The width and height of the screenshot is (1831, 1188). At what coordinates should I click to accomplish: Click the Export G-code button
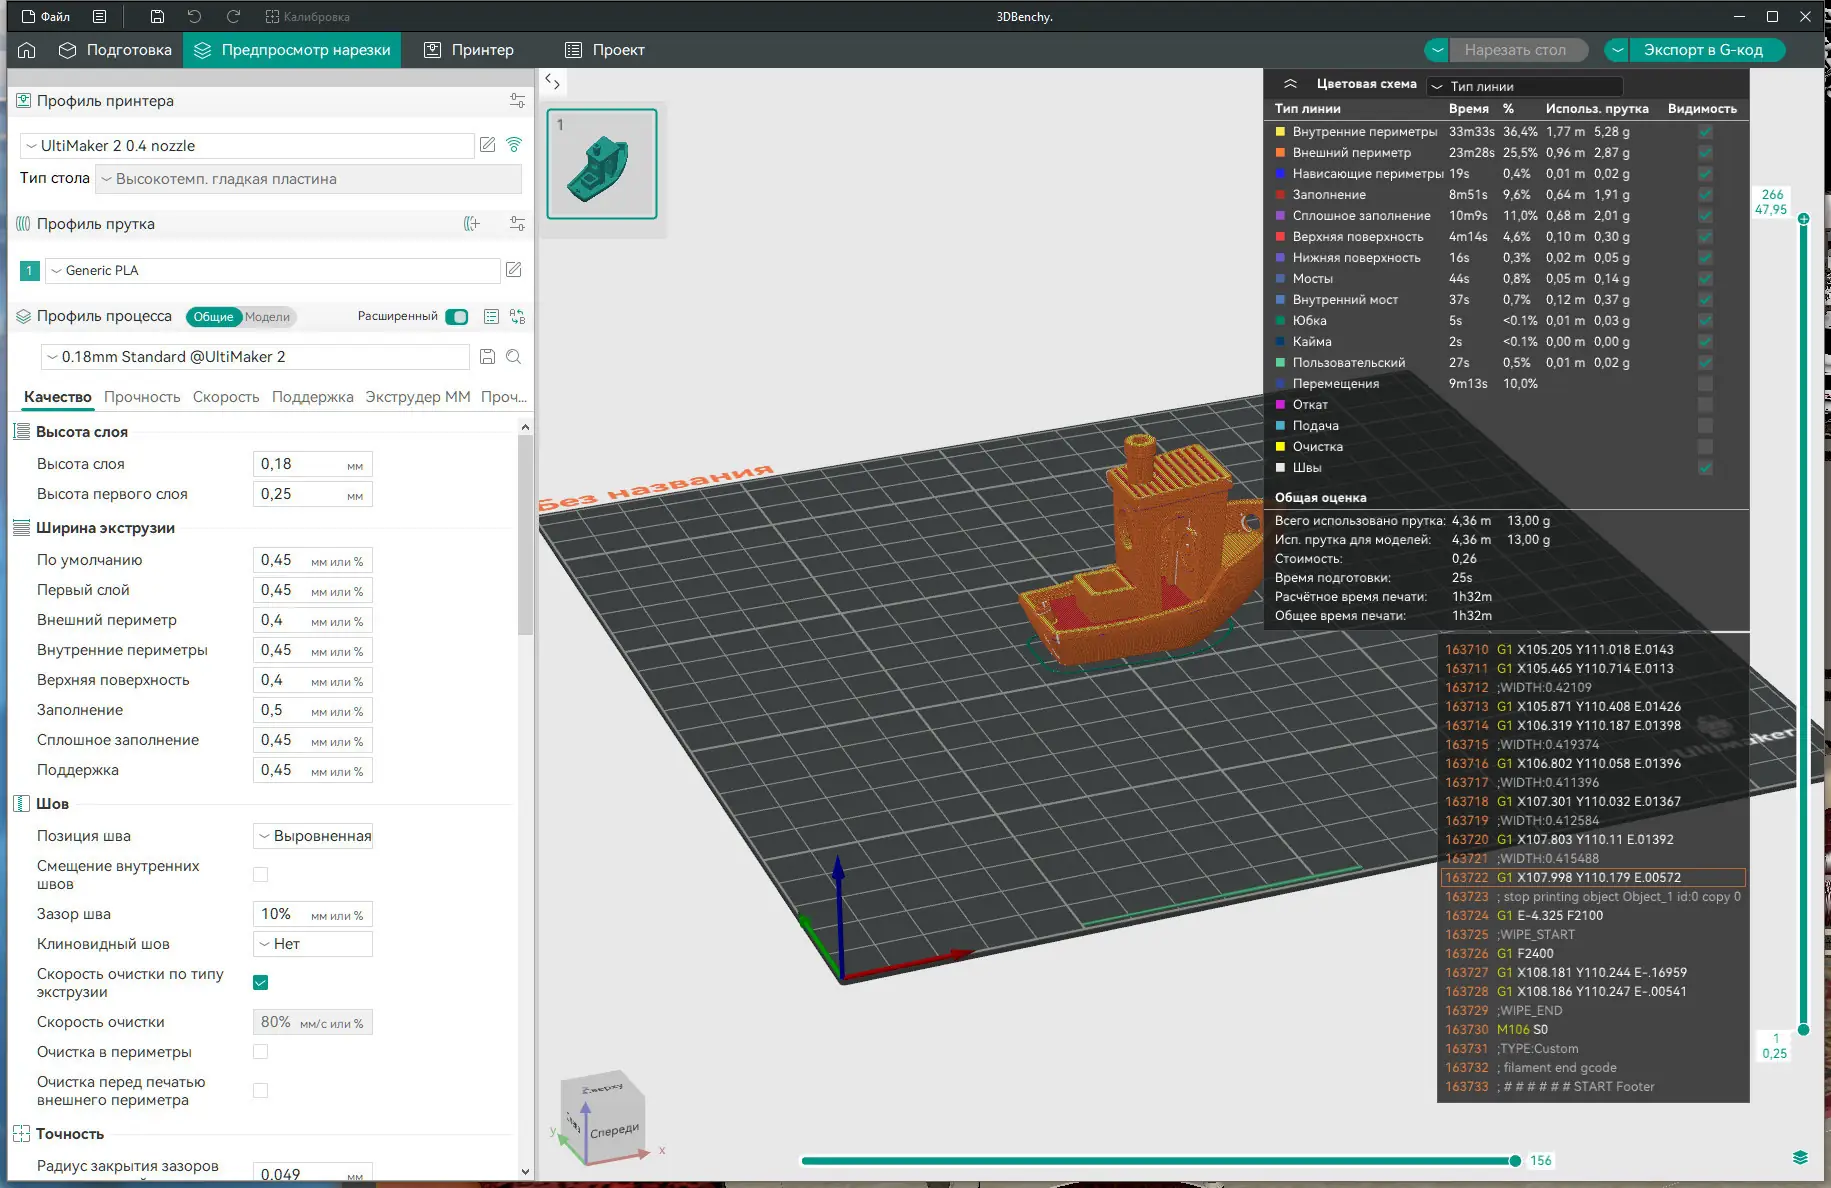tap(1705, 50)
